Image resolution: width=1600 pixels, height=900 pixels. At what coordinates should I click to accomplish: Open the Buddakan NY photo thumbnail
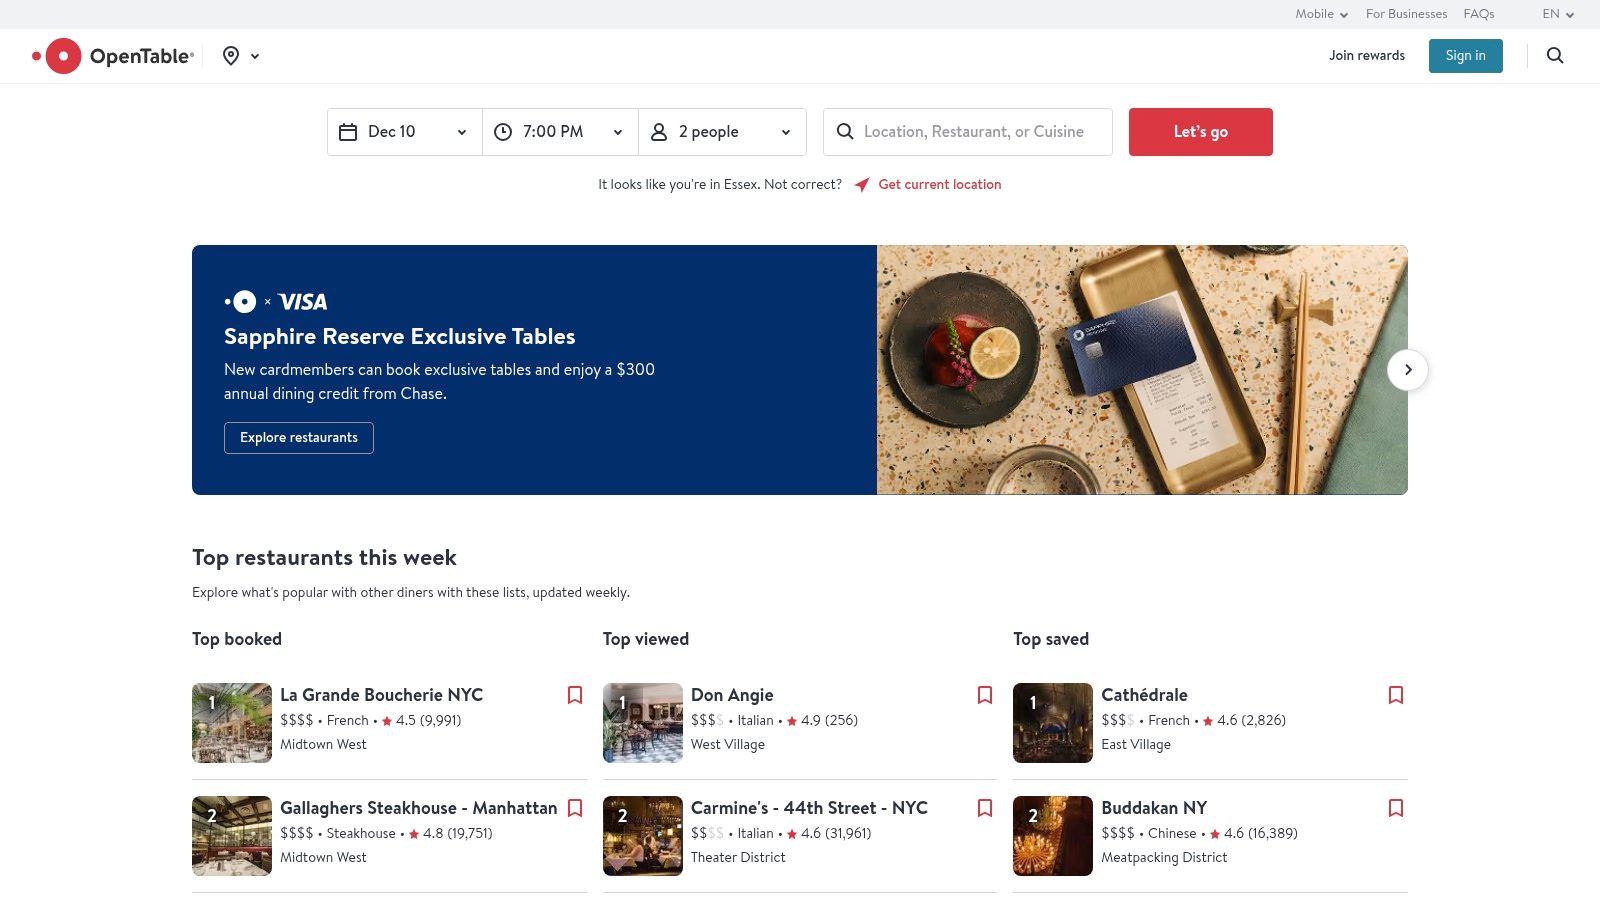[1053, 836]
